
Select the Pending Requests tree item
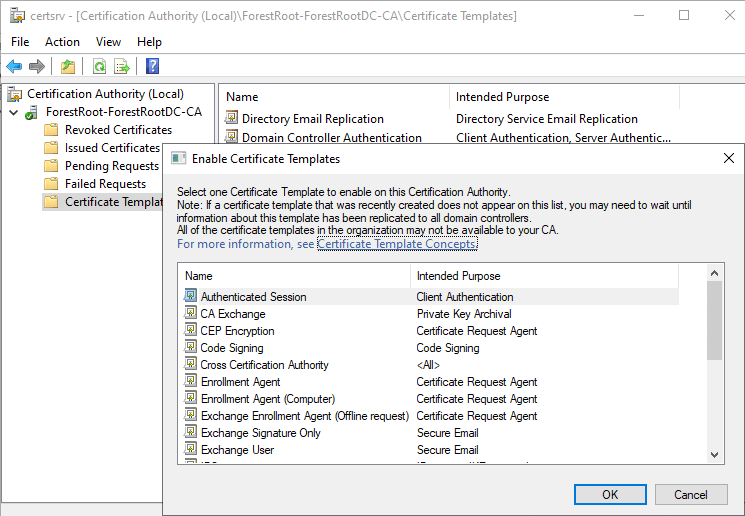point(111,166)
